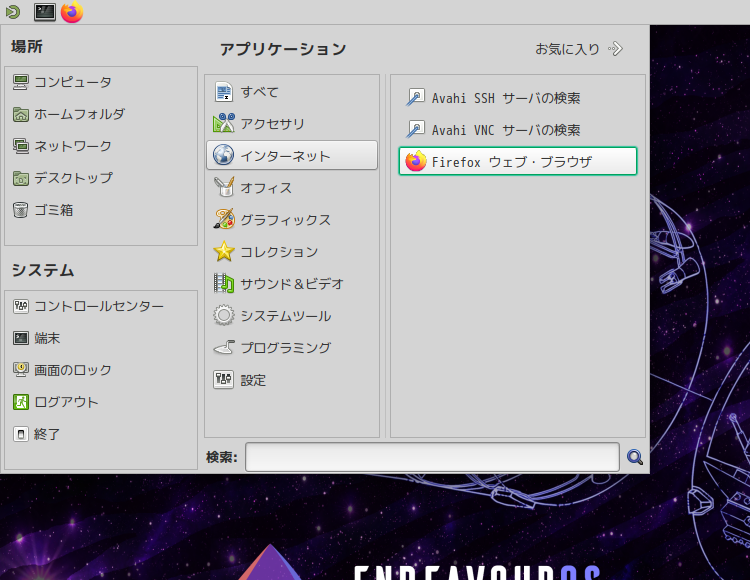Choose ログアウト text label

[x=66, y=402]
